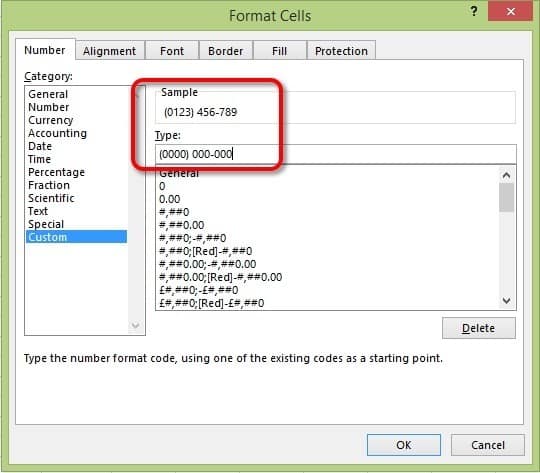
Task: Delete the custom number format
Action: (479, 328)
